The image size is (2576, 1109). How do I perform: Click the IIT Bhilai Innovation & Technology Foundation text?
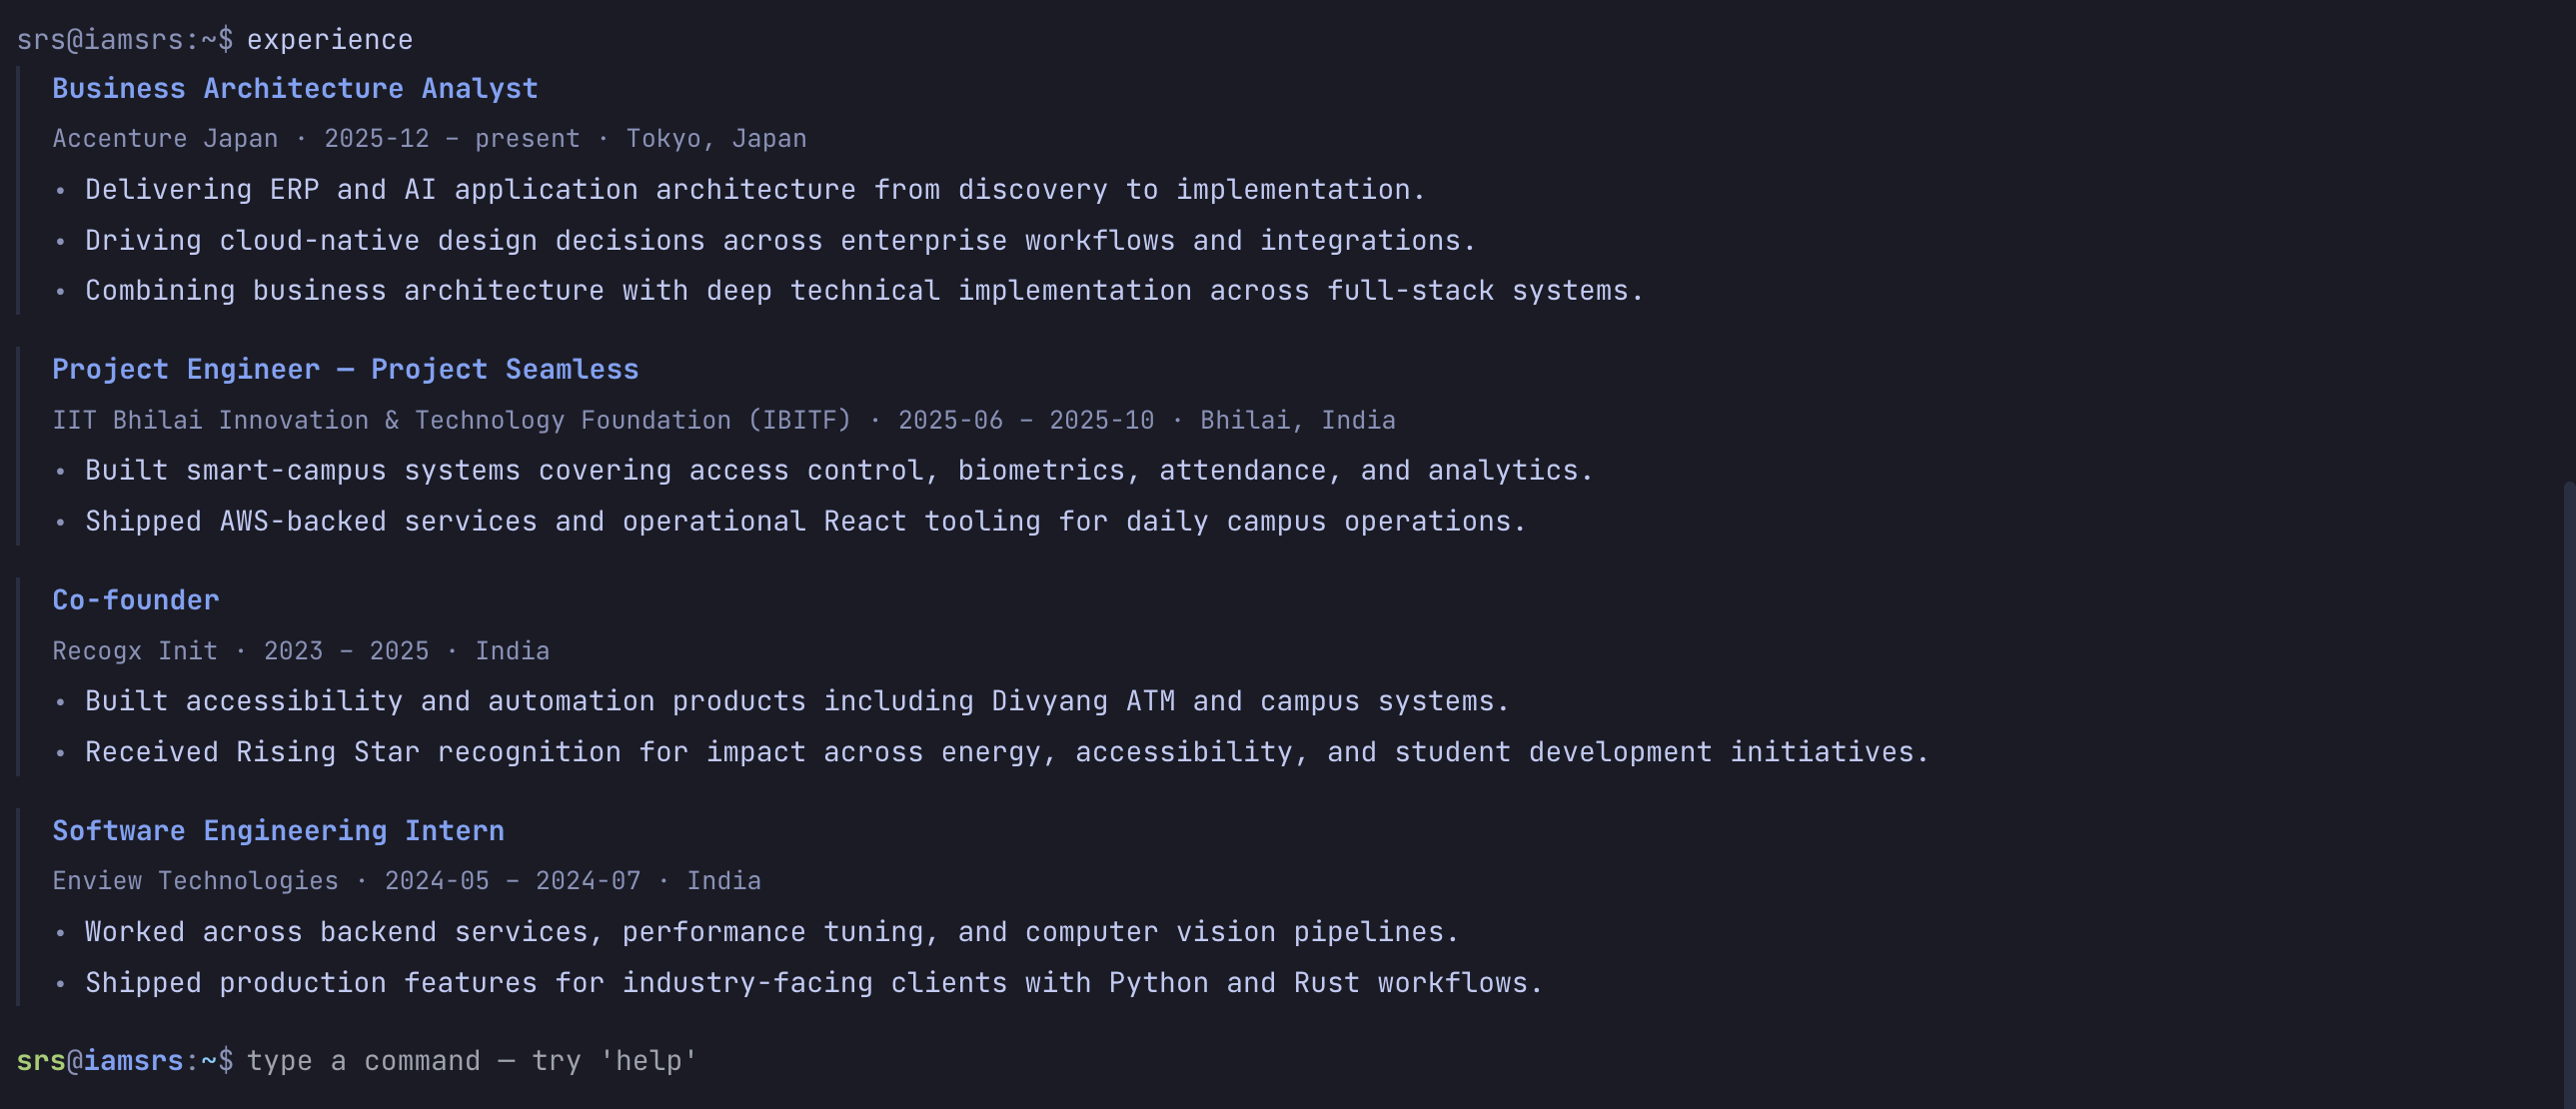click(x=451, y=420)
